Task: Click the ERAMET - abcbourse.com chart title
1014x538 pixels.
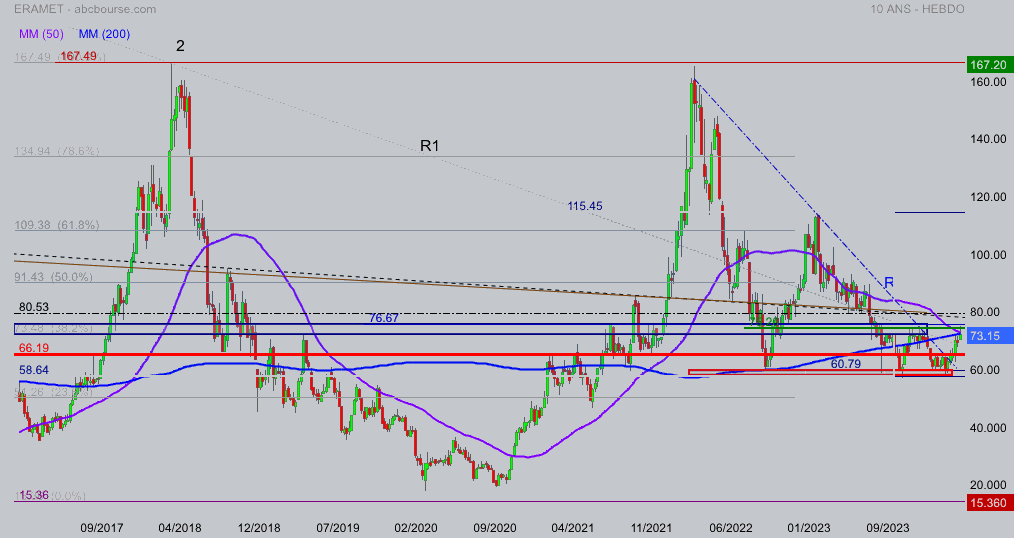Action: click(x=85, y=9)
